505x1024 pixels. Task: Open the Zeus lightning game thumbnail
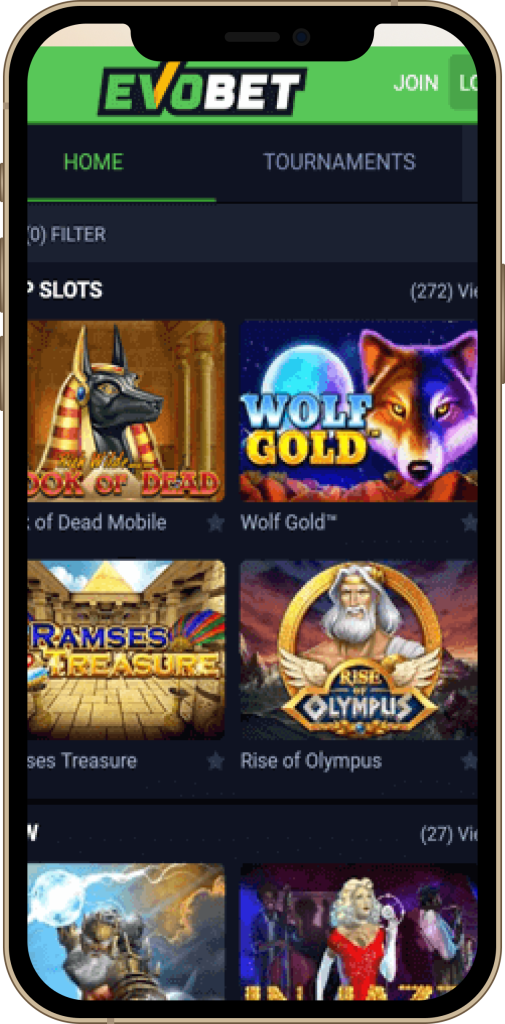click(x=126, y=932)
